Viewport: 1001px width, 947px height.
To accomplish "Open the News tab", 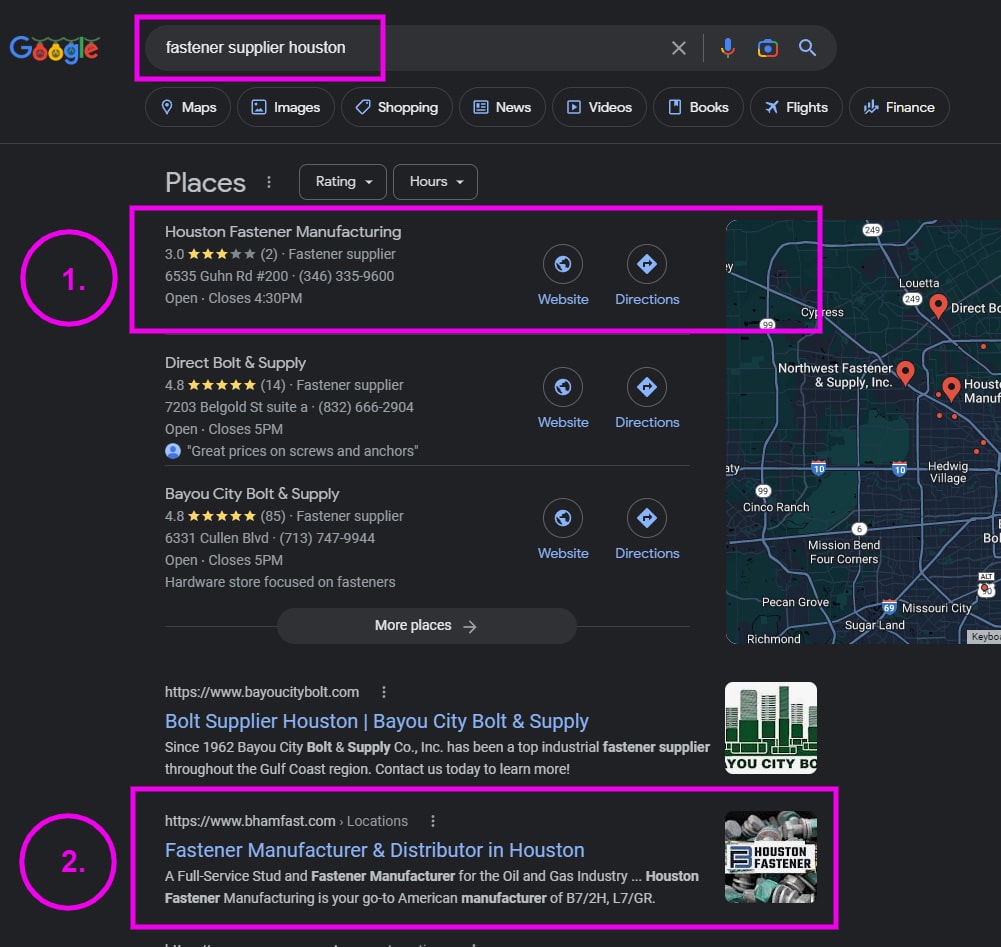I will (x=502, y=107).
